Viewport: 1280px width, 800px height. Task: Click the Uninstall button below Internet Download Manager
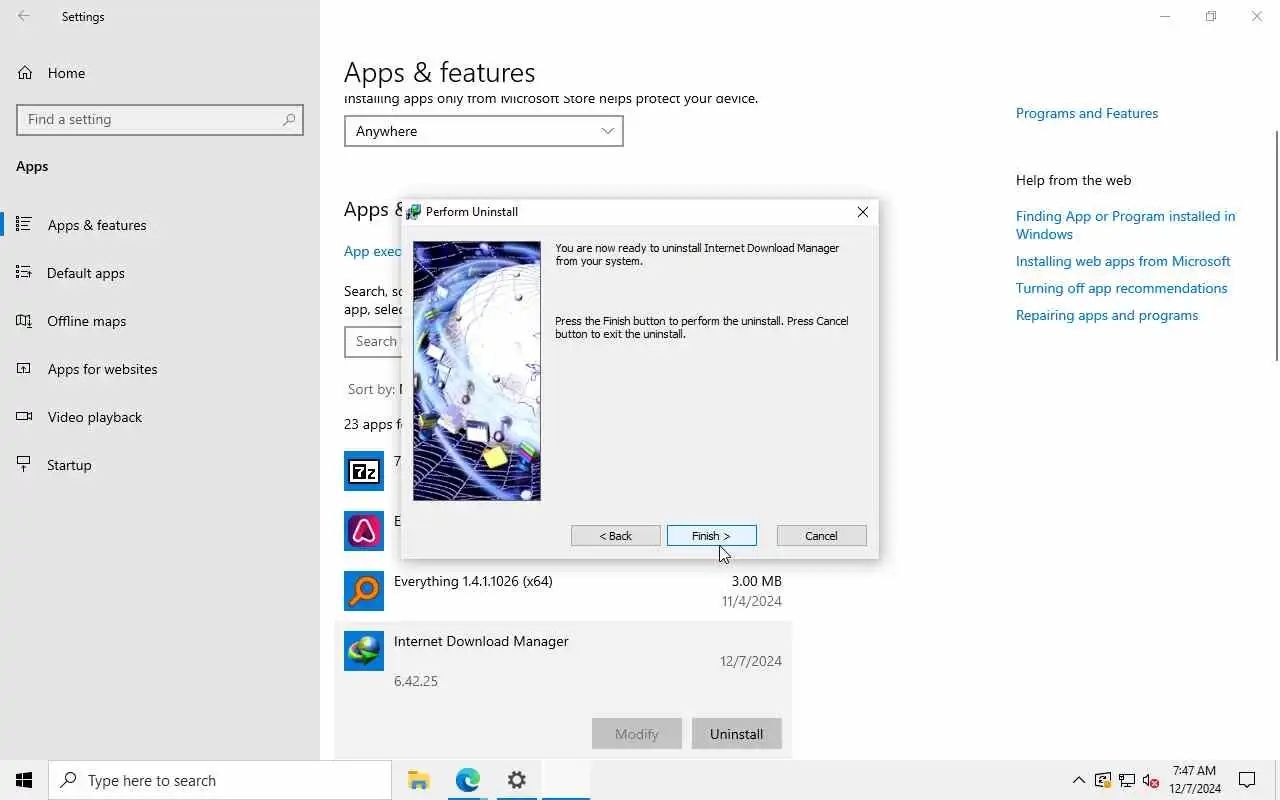pos(737,734)
